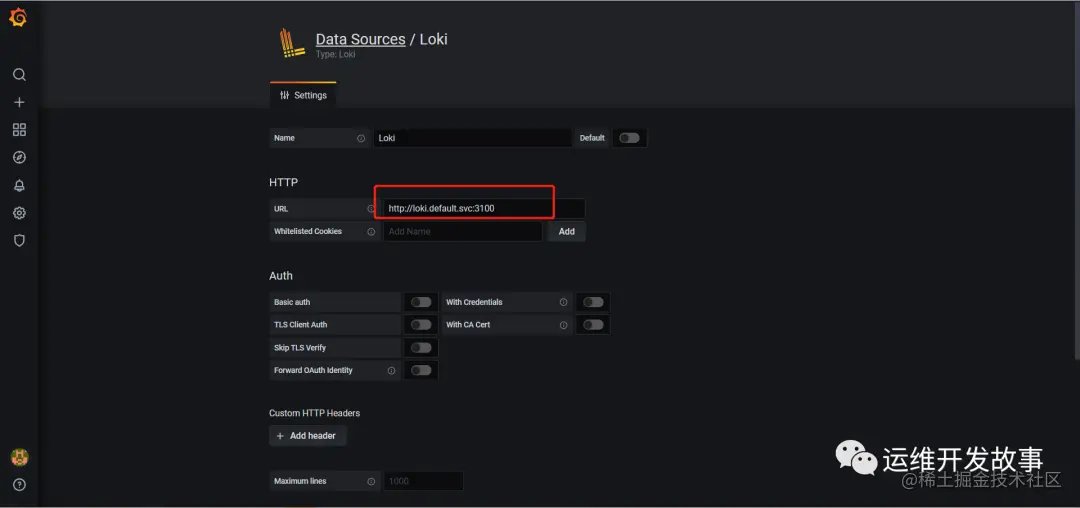Image resolution: width=1080 pixels, height=508 pixels.
Task: Click the HTTP section heading
Action: [x=283, y=182]
